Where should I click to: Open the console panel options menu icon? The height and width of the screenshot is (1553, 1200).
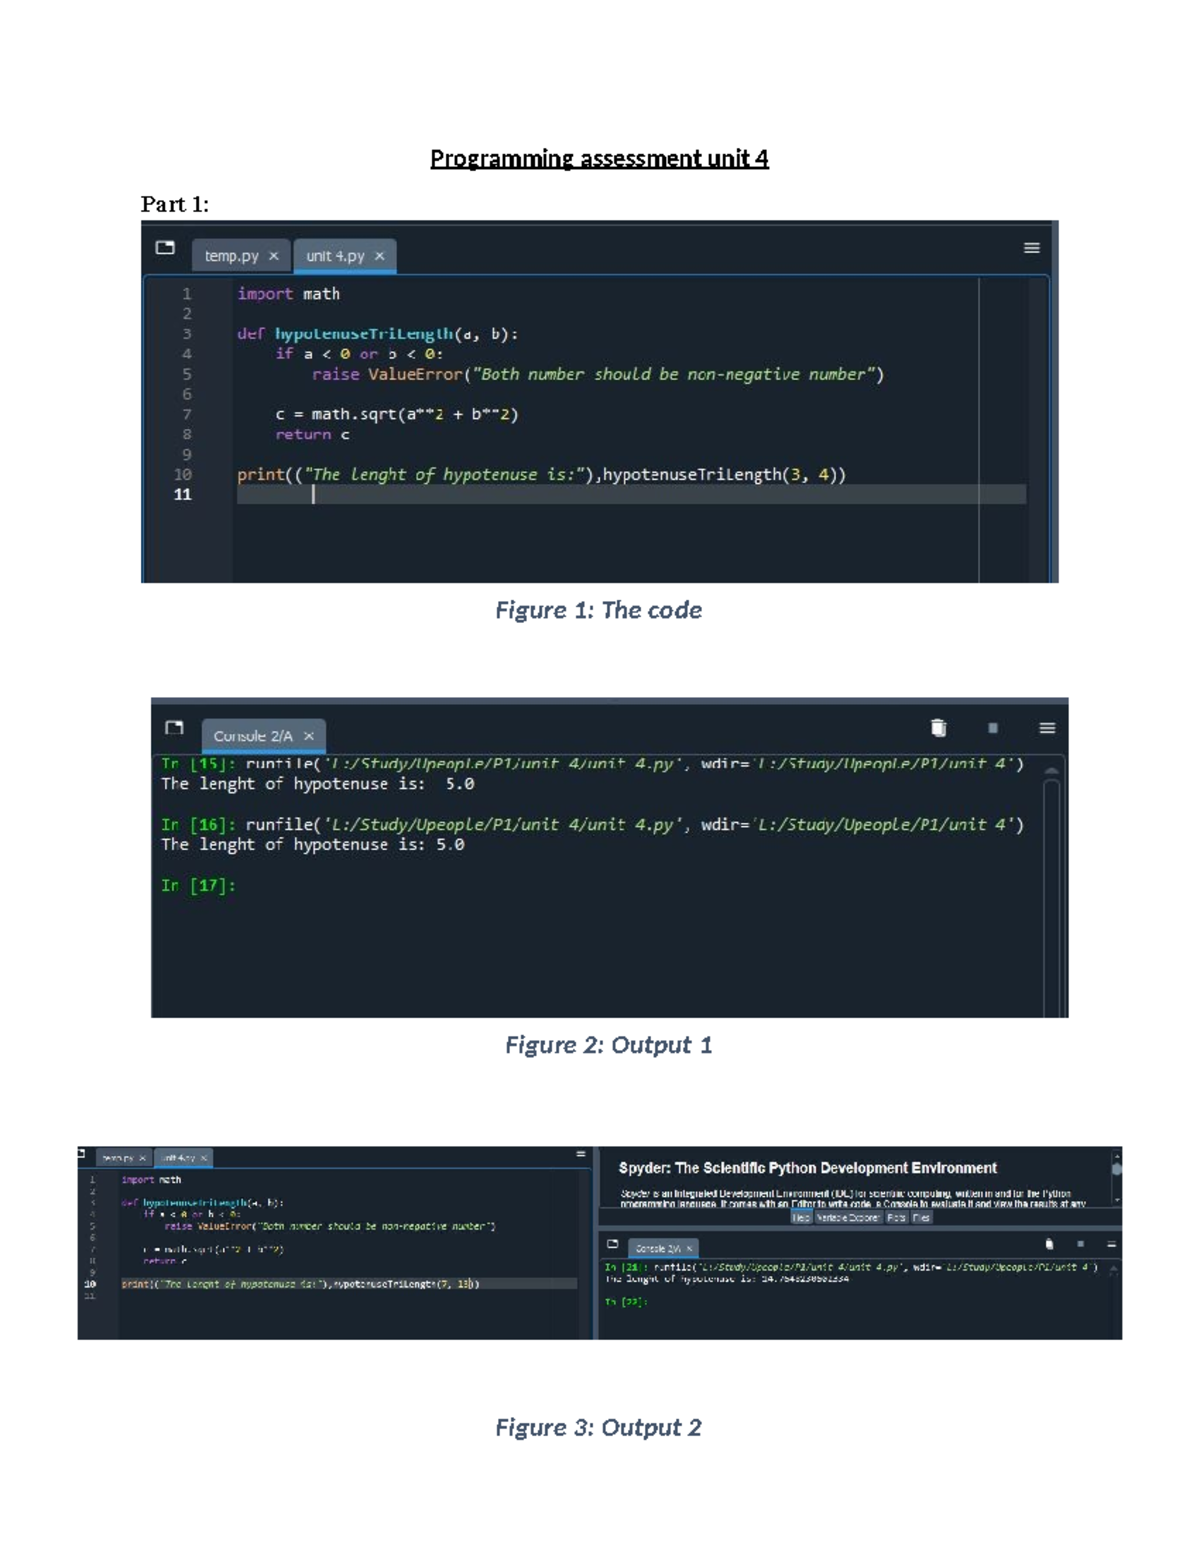tap(1046, 729)
